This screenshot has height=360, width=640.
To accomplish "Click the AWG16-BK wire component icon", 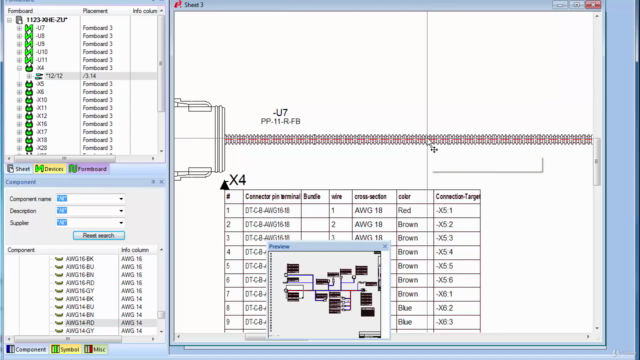I will click(59, 259).
